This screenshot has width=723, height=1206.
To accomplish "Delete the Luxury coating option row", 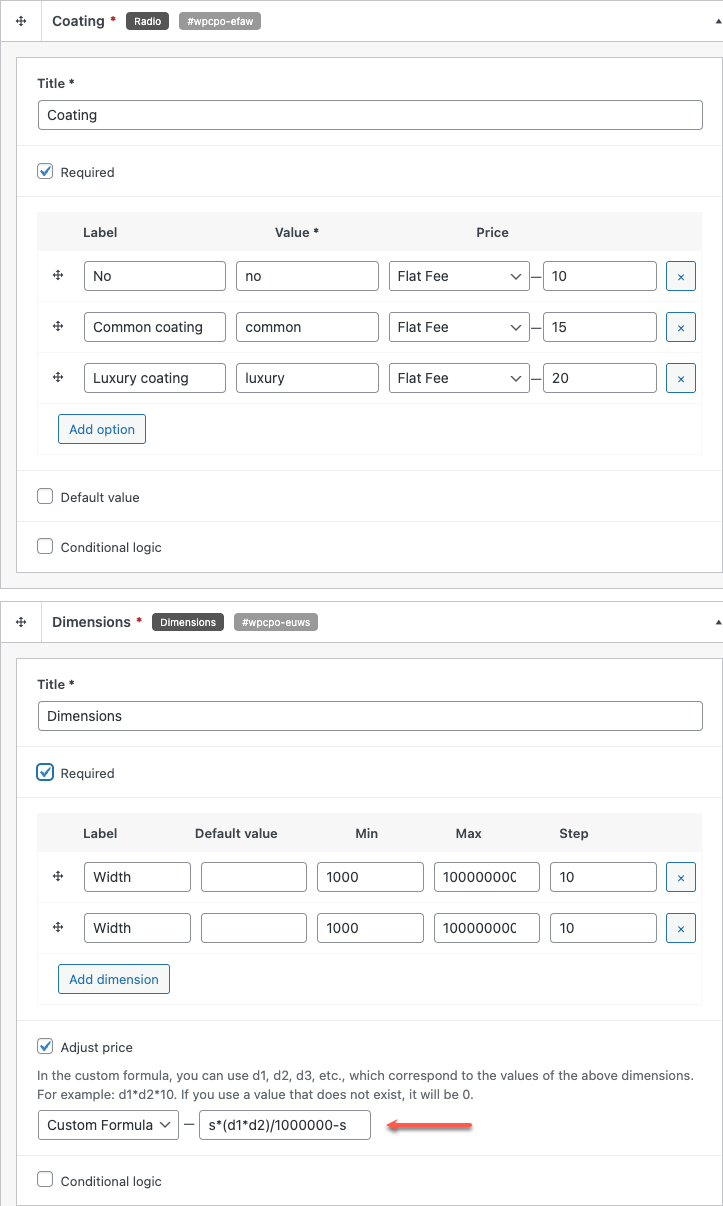I will pos(681,378).
